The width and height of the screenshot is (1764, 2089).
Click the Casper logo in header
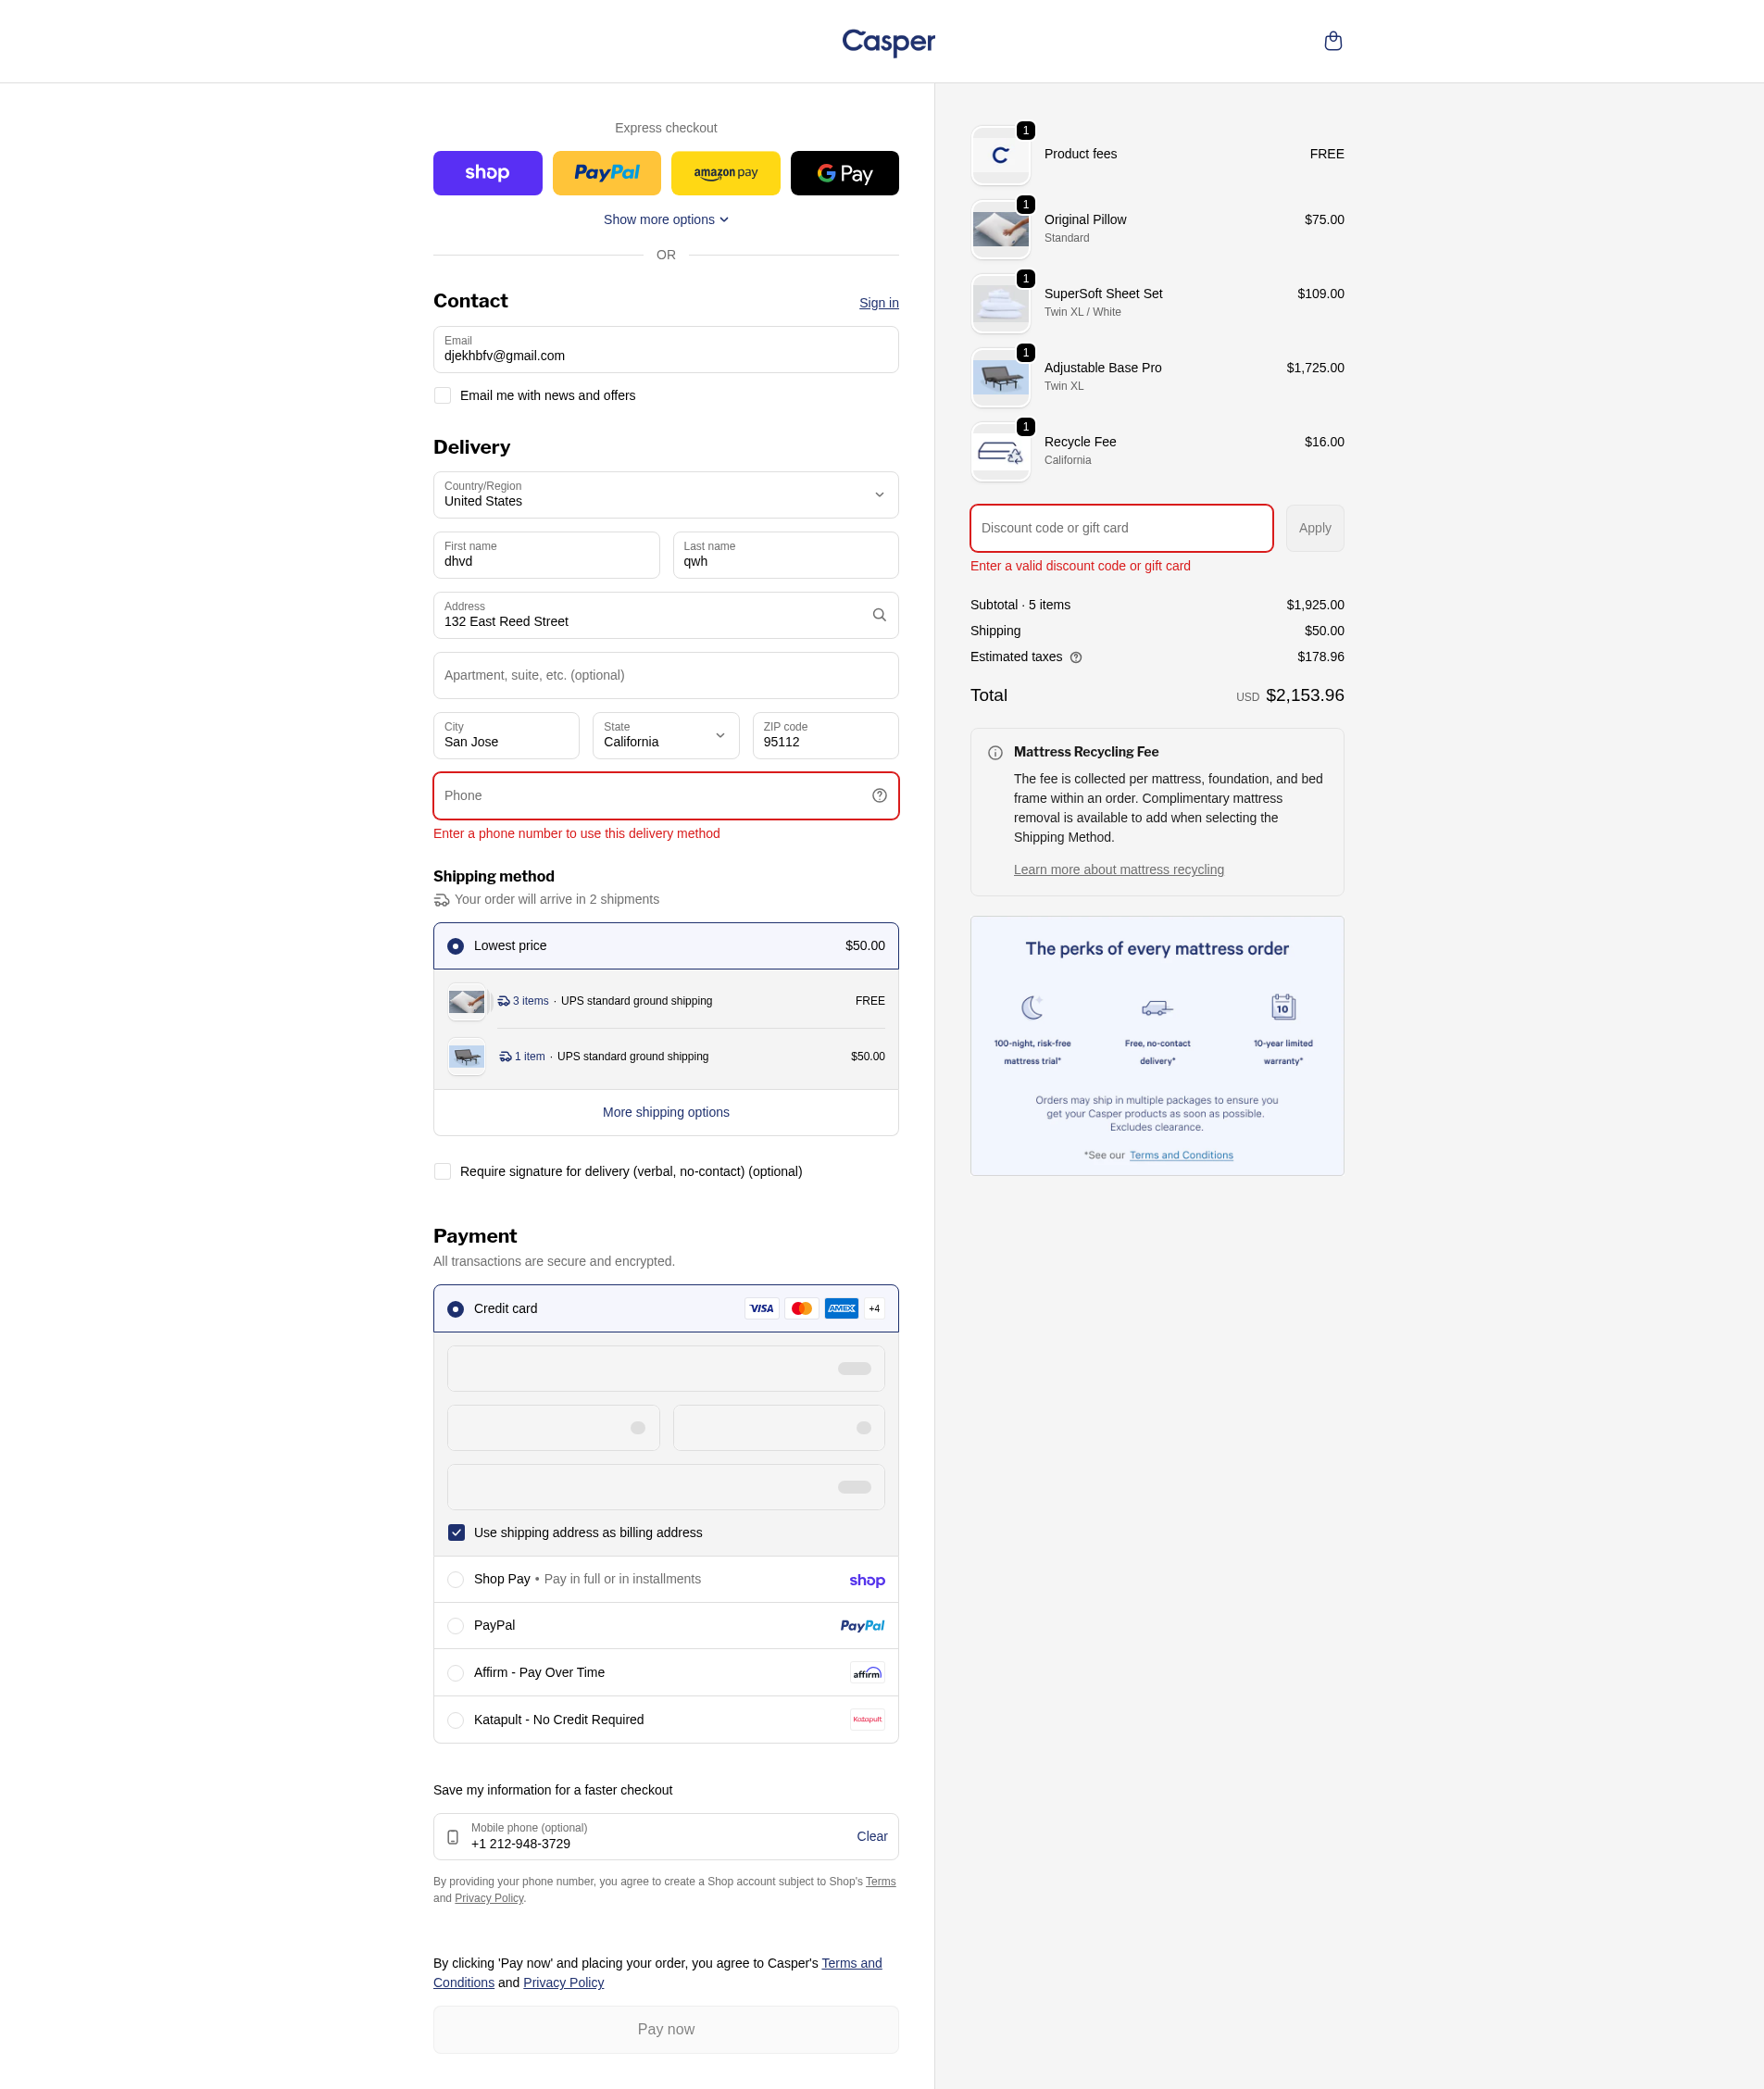(x=888, y=42)
